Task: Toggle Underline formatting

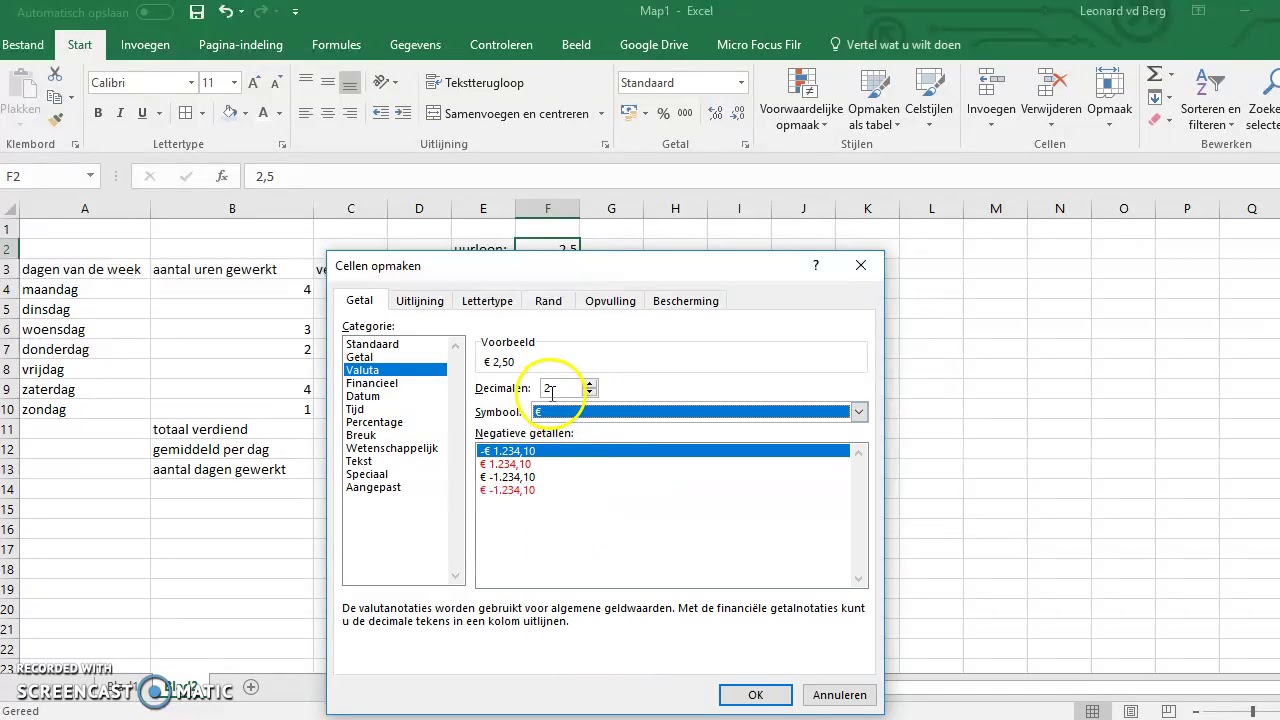Action: coord(142,113)
